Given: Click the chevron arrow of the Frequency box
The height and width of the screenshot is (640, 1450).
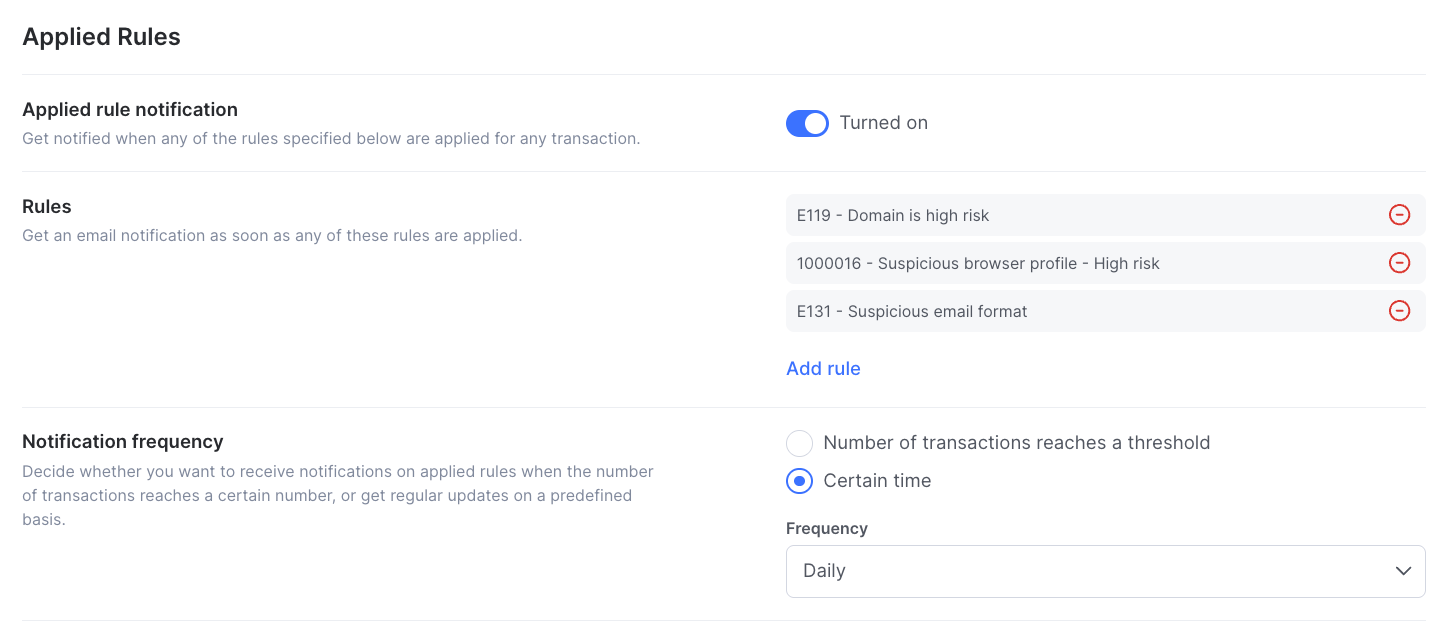Looking at the screenshot, I should (x=1402, y=571).
